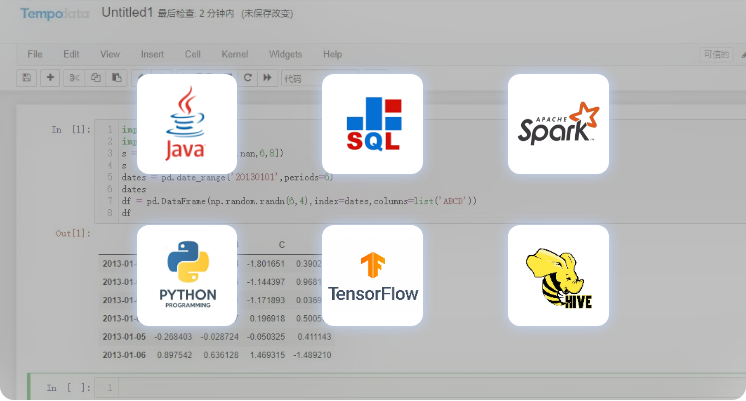Click the fast-forward restart and run icon

click(267, 78)
